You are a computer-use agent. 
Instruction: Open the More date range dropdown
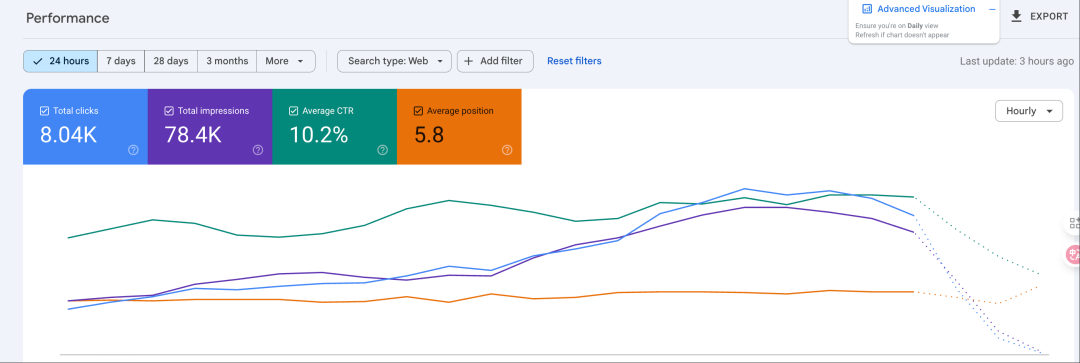click(286, 61)
